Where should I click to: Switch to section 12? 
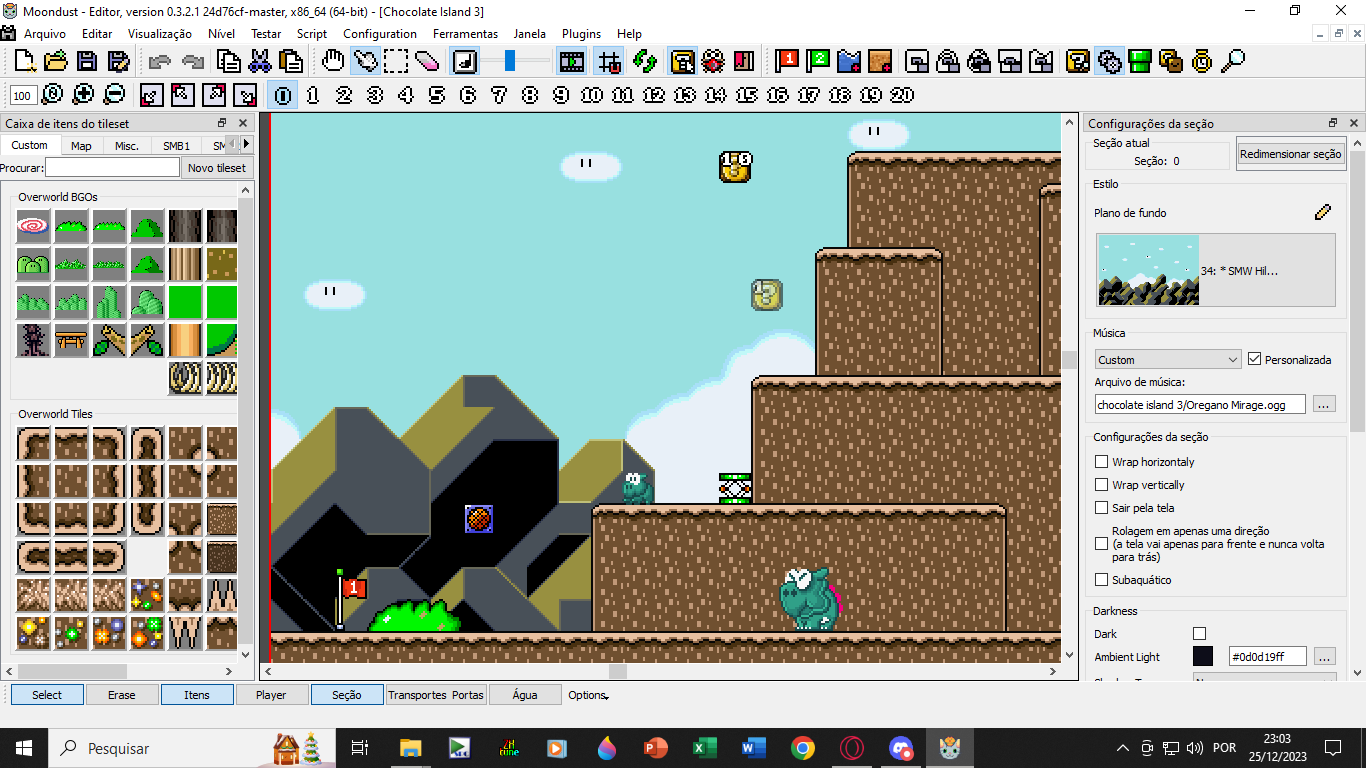click(x=654, y=95)
